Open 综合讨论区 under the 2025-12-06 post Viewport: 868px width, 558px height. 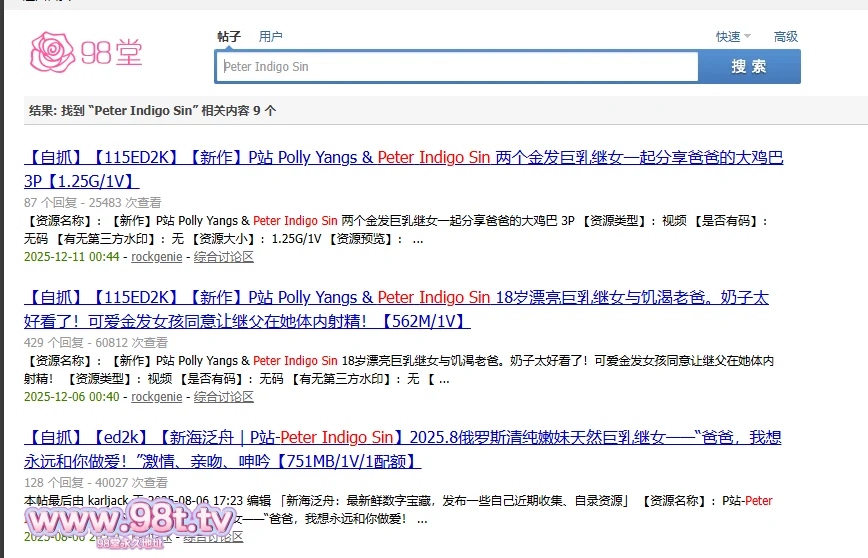(x=224, y=397)
